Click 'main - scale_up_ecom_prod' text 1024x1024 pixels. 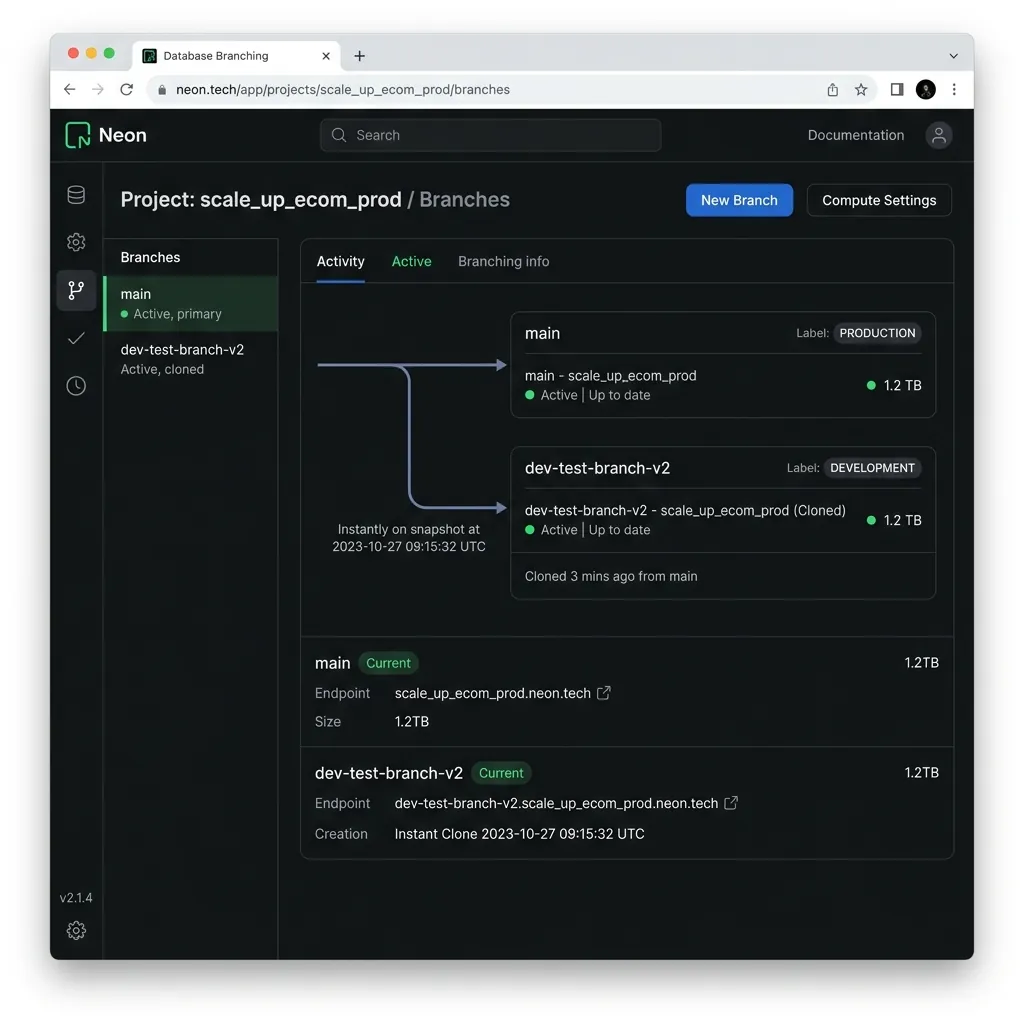(611, 376)
